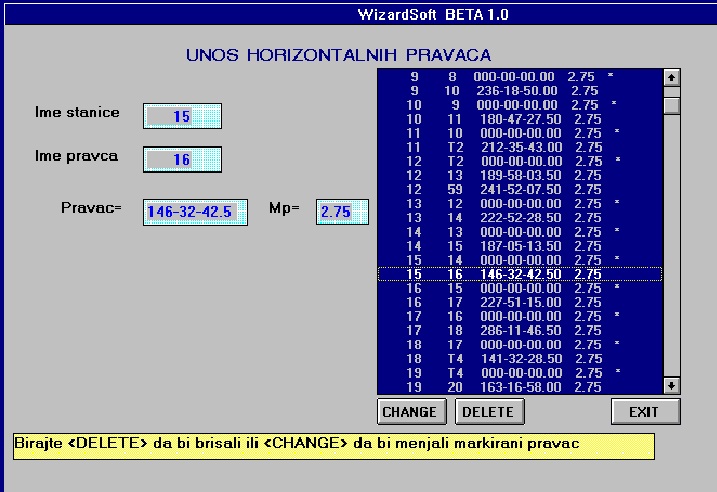Click the list scrollbar thumb
The height and width of the screenshot is (492, 717).
coord(672,105)
